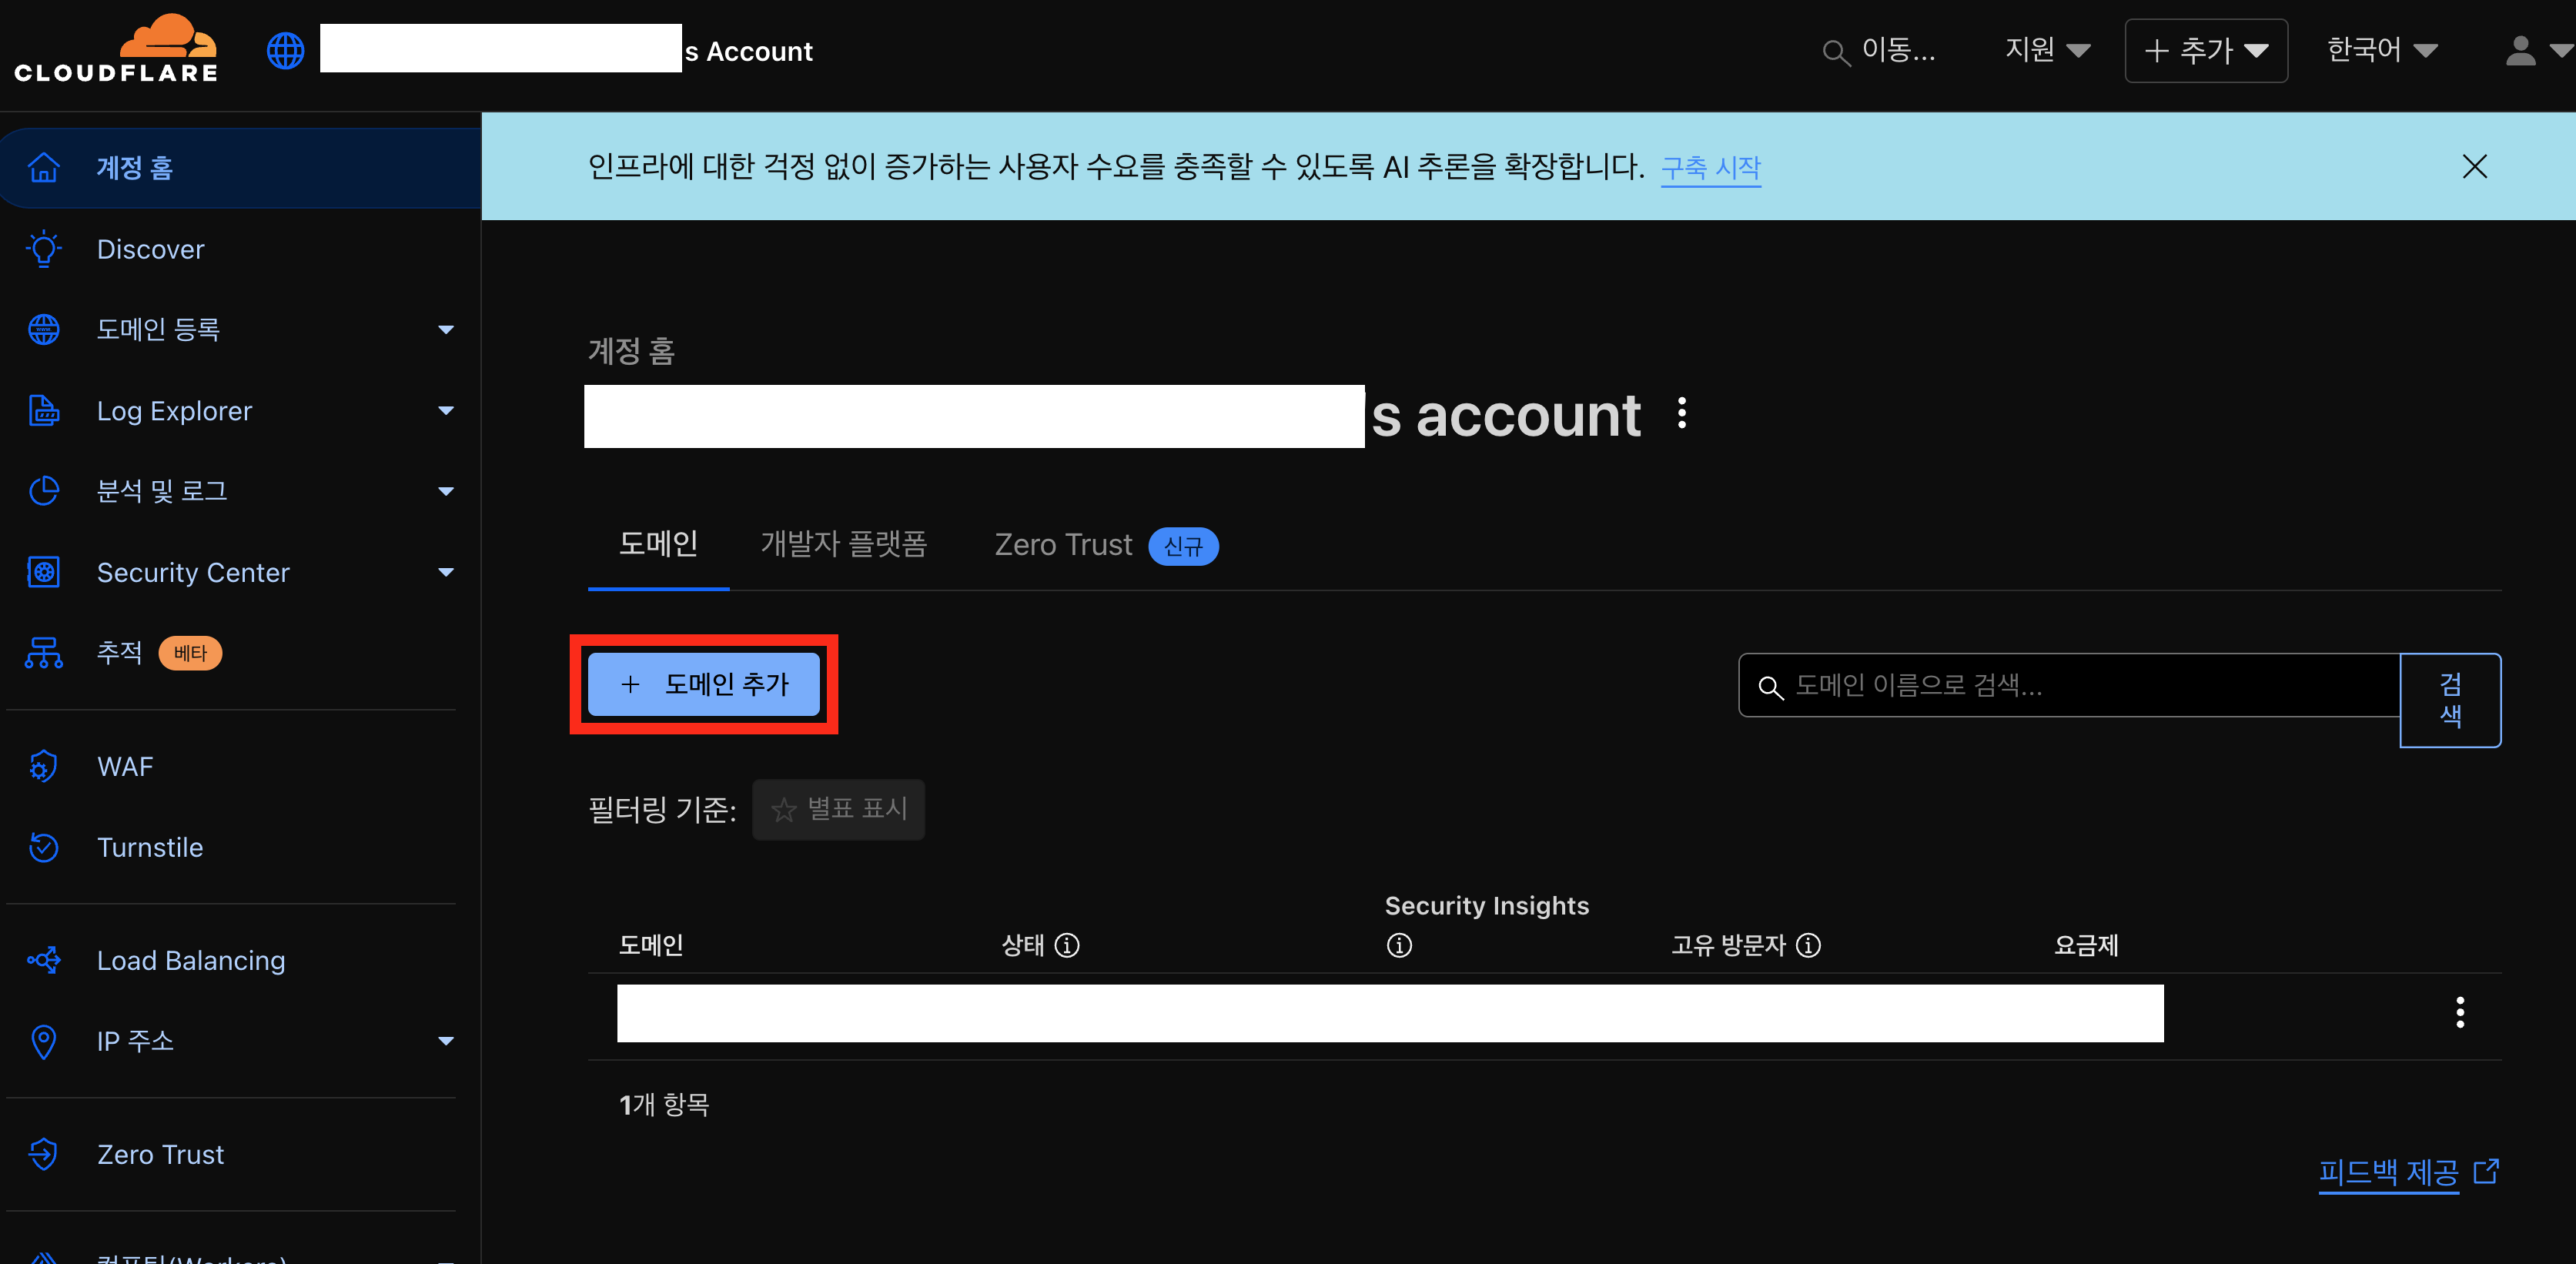Click the Discover lightbulb icon
This screenshot has width=2576, height=1264.
point(43,249)
